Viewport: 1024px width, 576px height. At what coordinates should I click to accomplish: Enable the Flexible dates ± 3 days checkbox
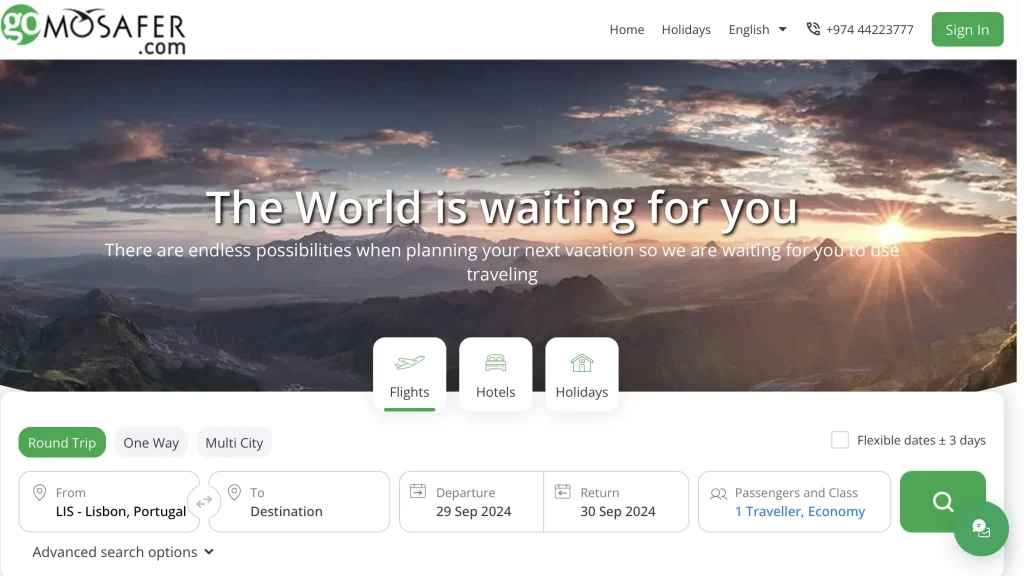pos(840,440)
